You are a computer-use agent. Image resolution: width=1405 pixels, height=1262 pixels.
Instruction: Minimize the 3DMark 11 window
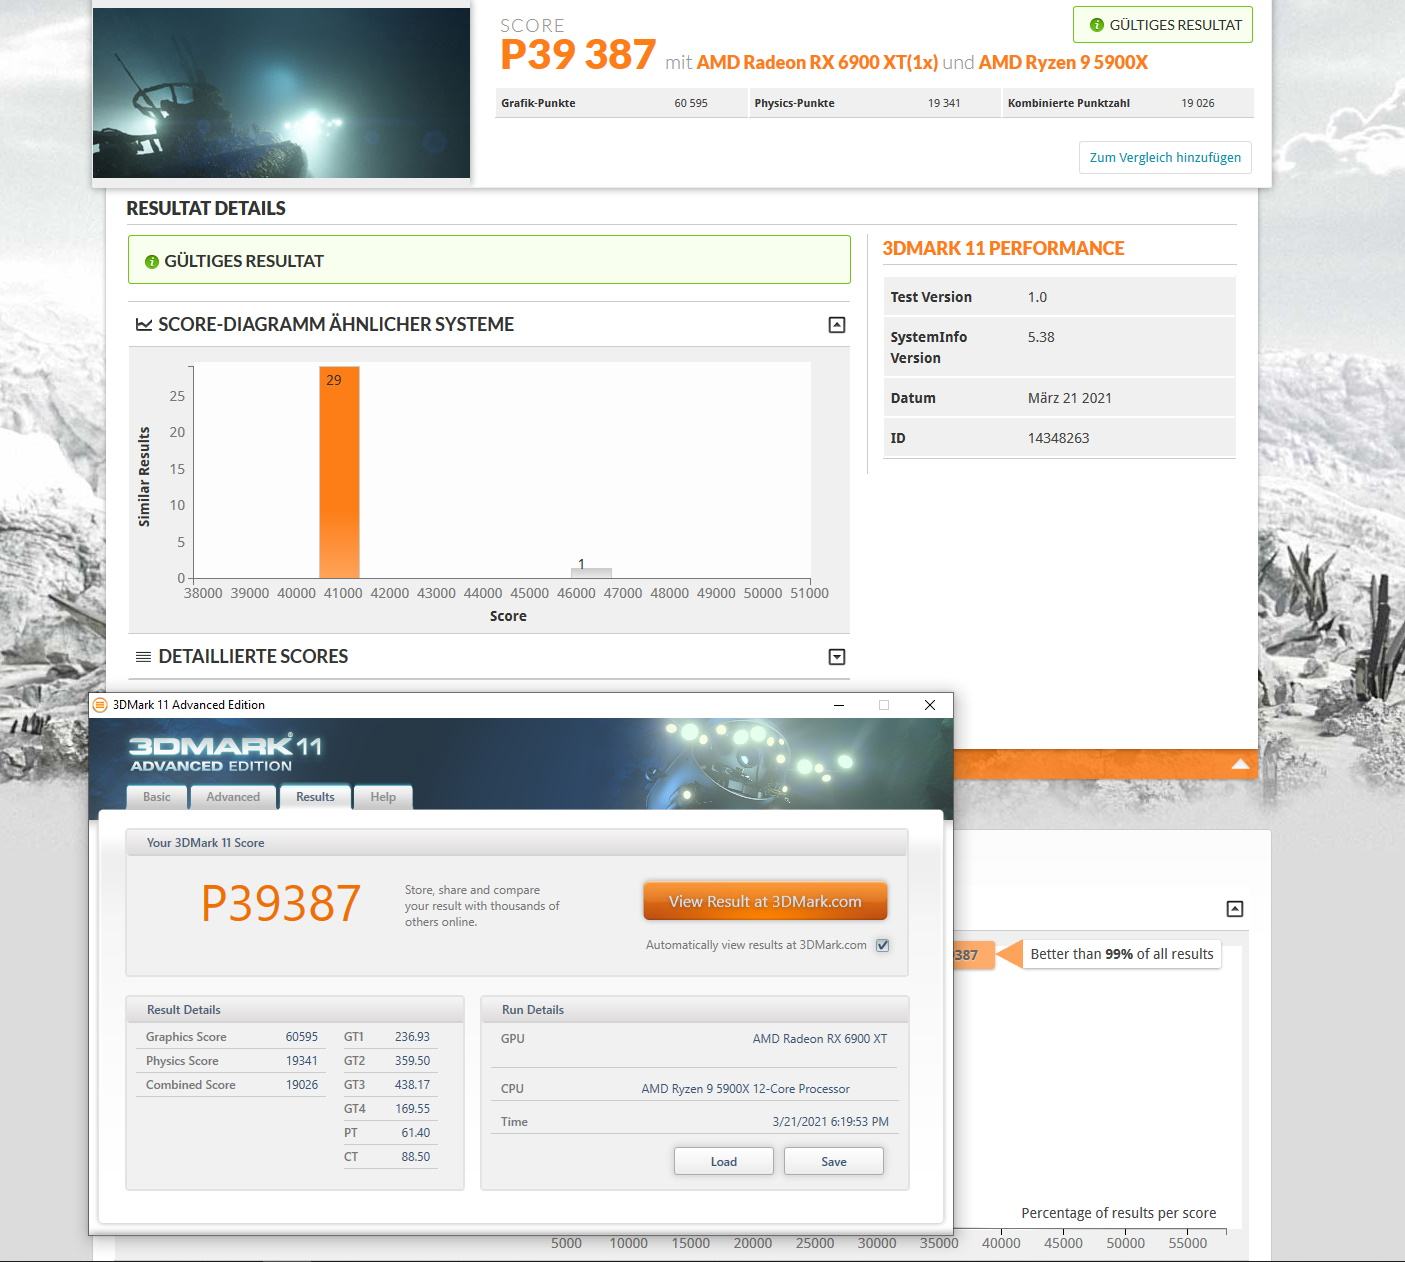pos(838,705)
